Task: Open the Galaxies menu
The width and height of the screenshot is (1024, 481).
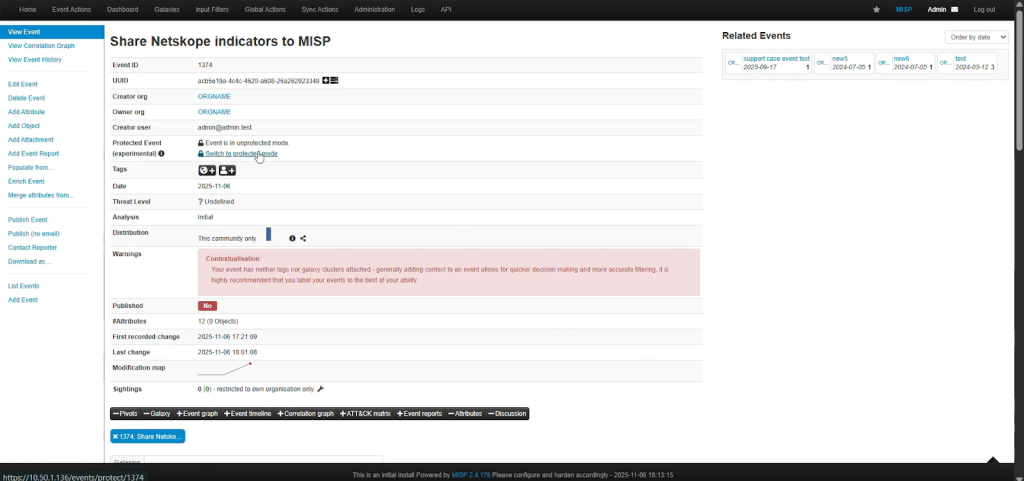Action: (167, 10)
